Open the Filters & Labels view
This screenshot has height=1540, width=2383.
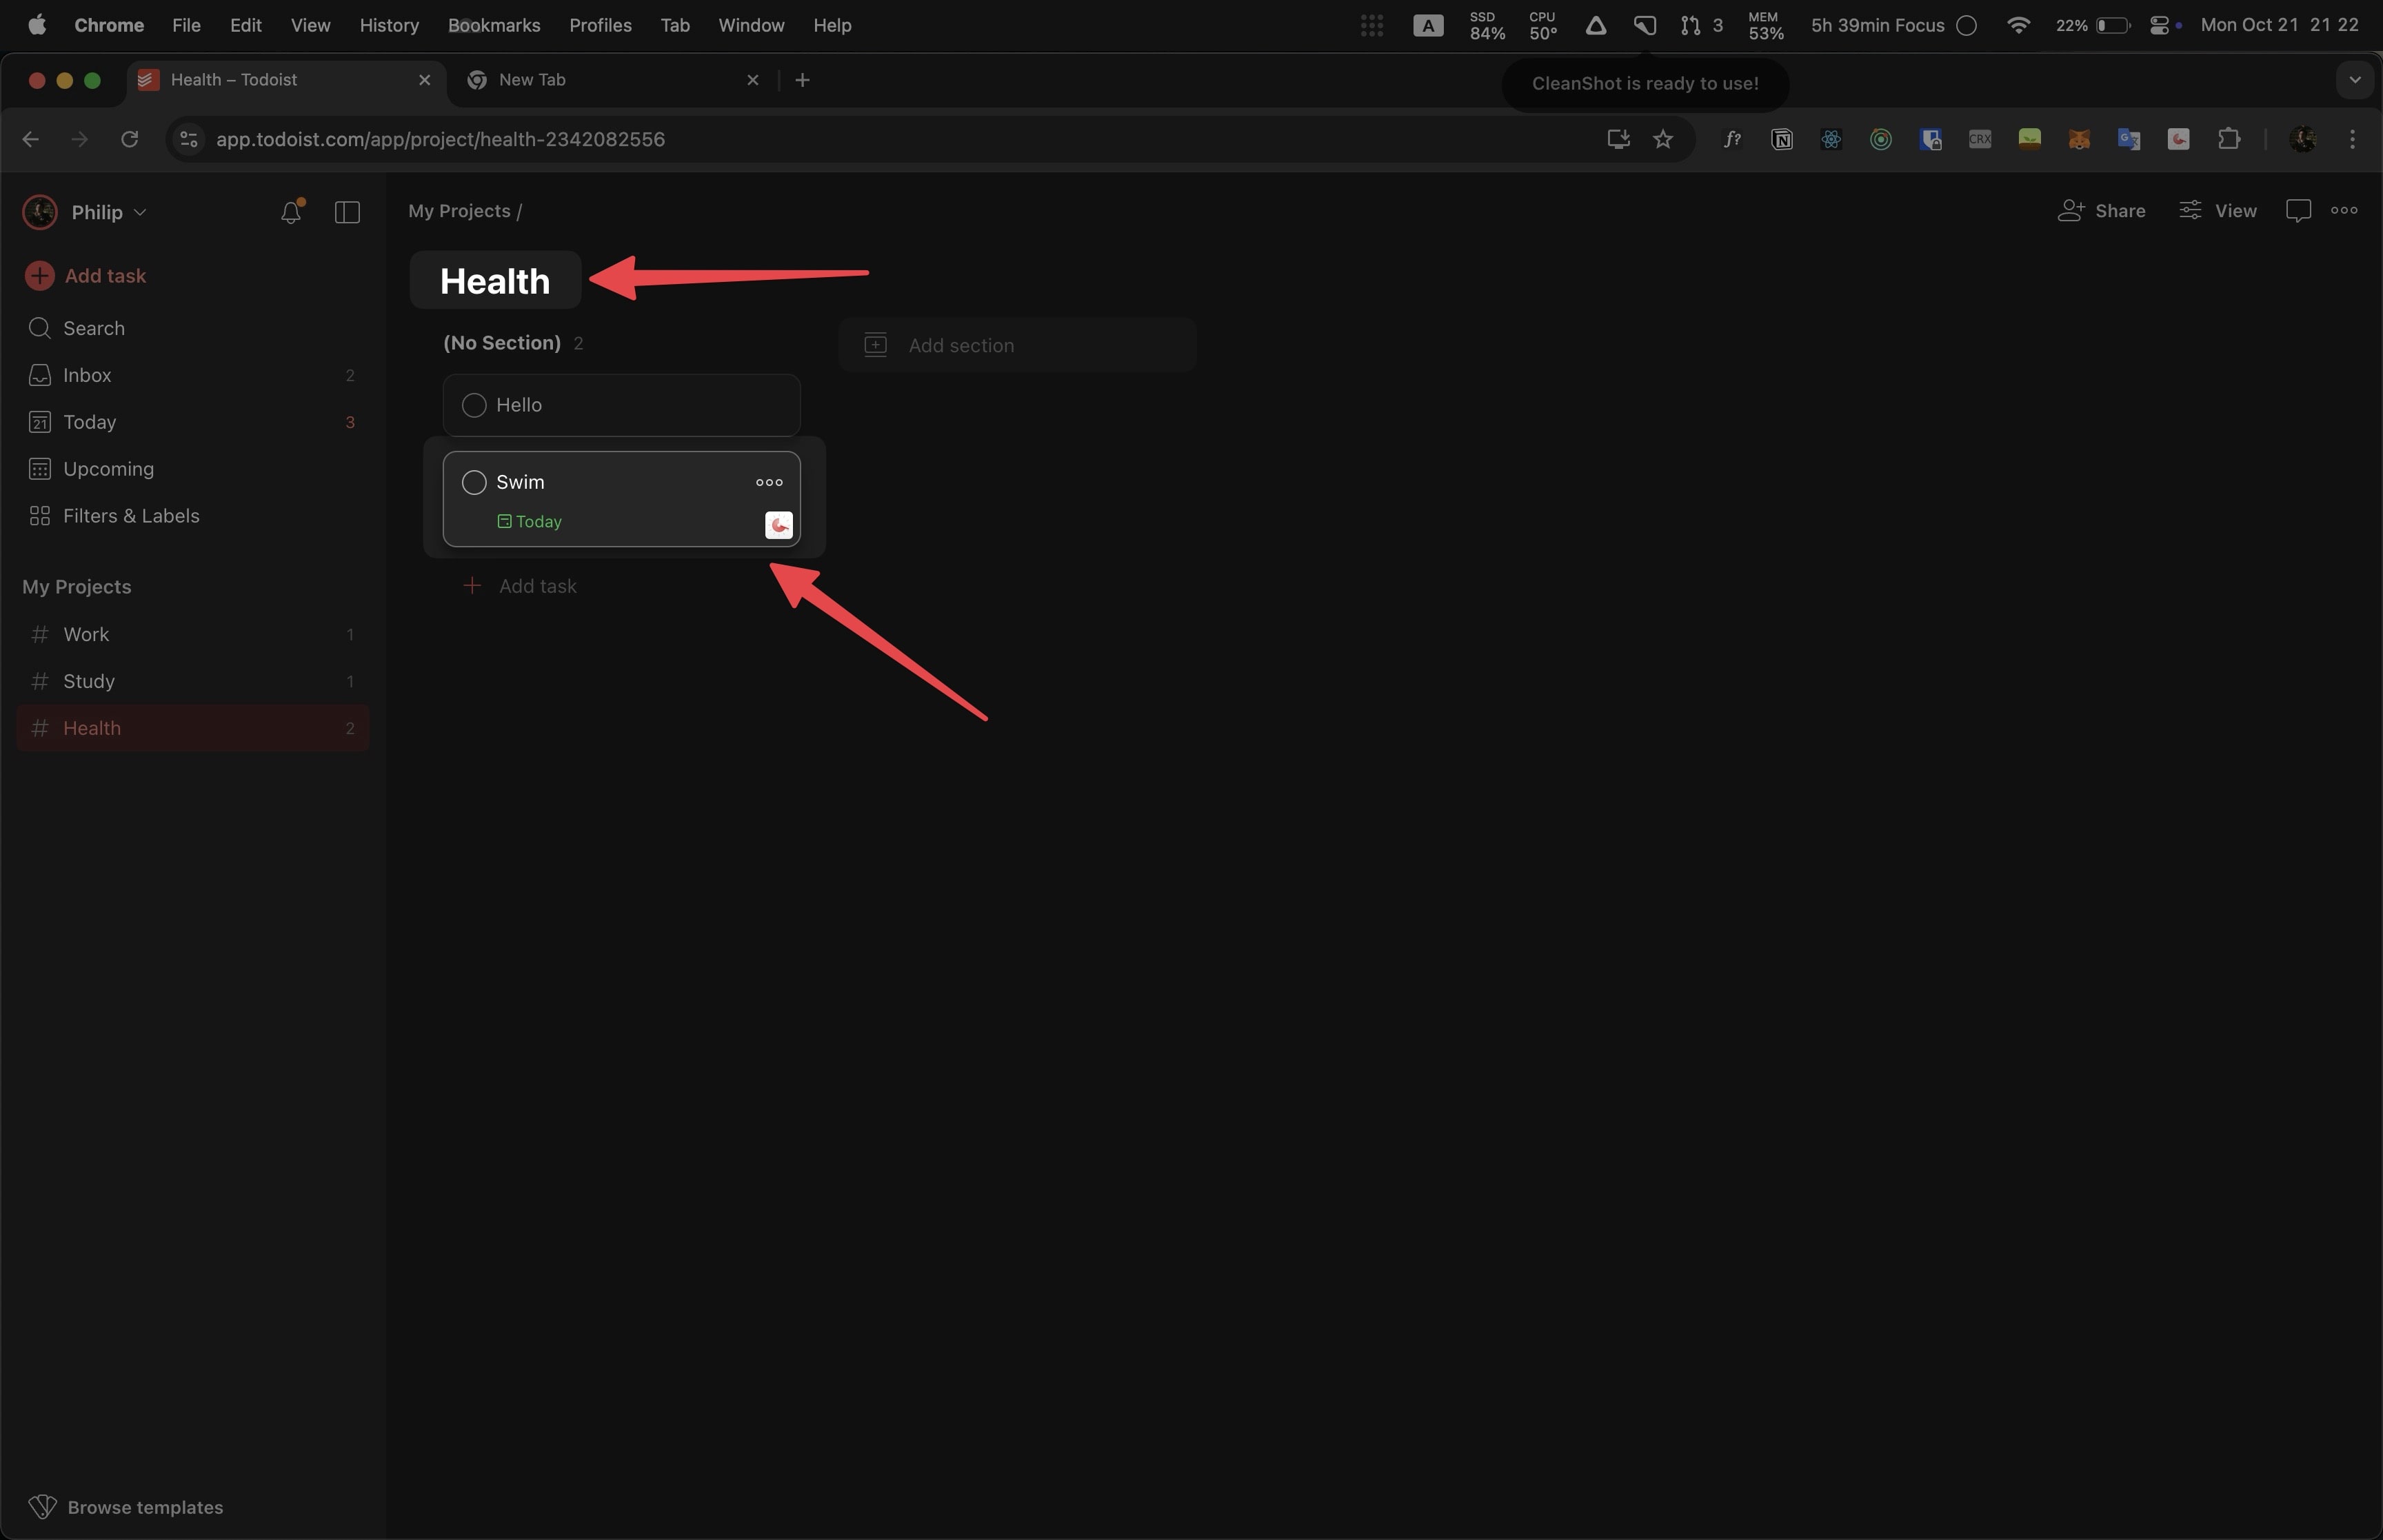(x=130, y=516)
